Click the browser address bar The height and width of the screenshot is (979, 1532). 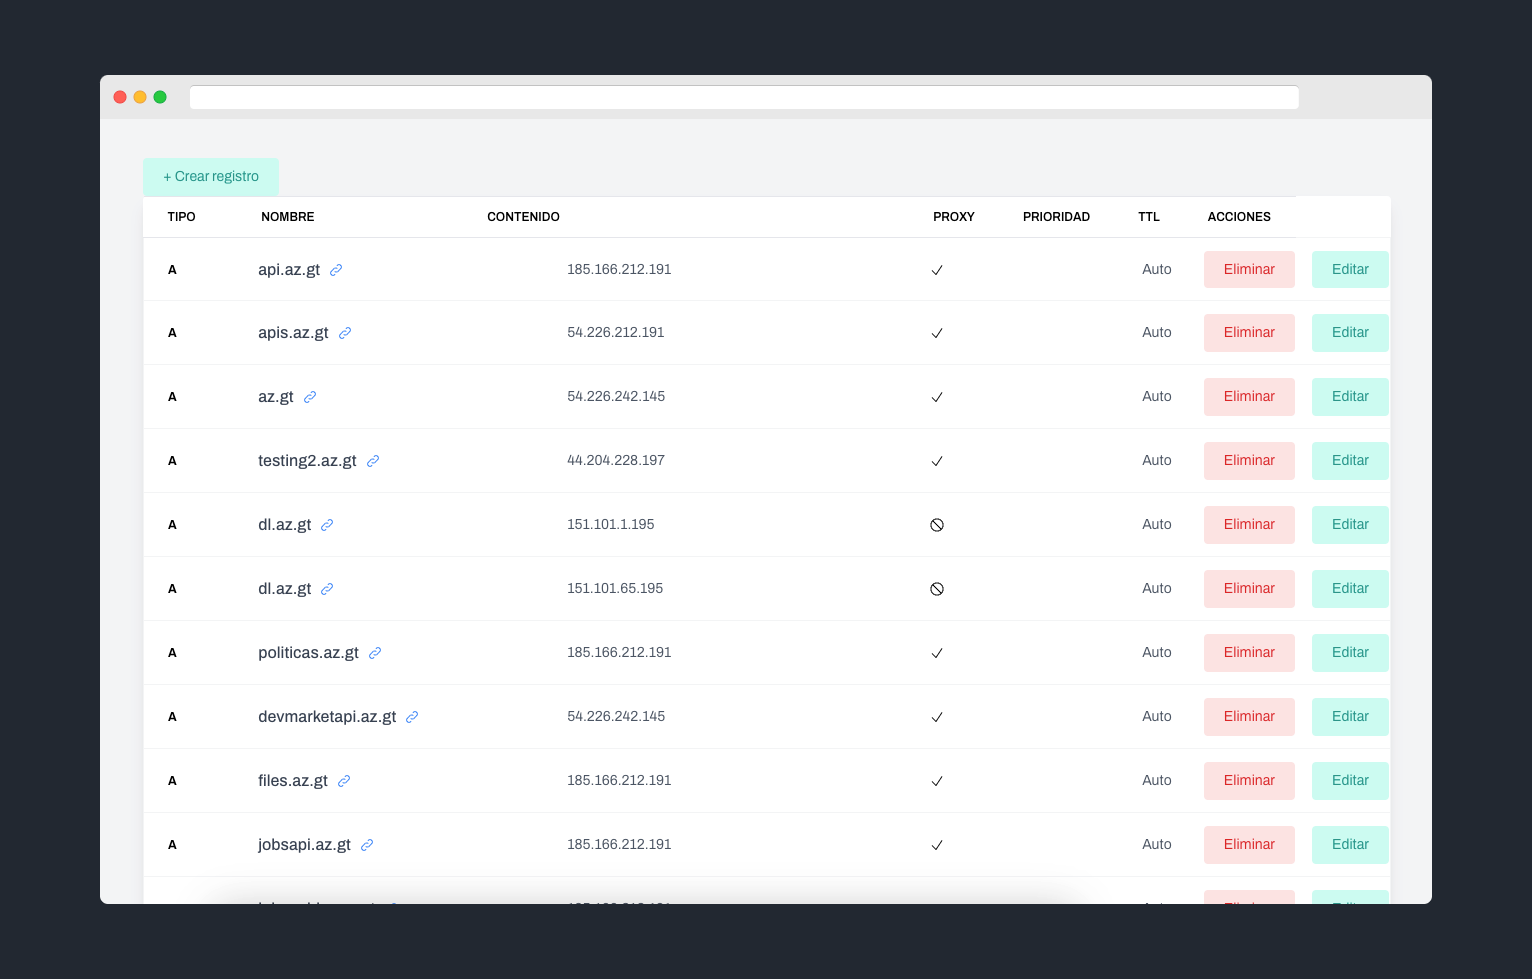coord(744,97)
